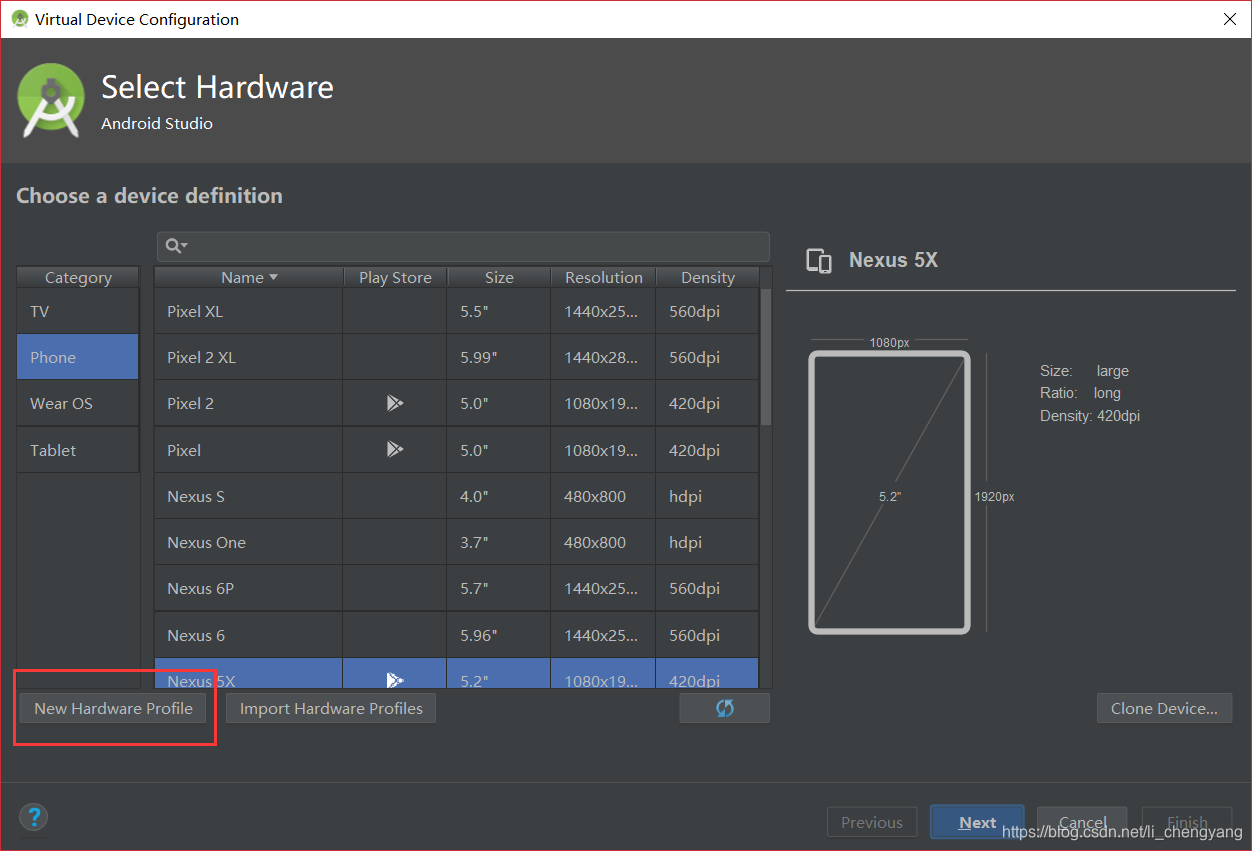This screenshot has height=851, width=1252.
Task: Click the Clone Device button
Action: 1164,708
